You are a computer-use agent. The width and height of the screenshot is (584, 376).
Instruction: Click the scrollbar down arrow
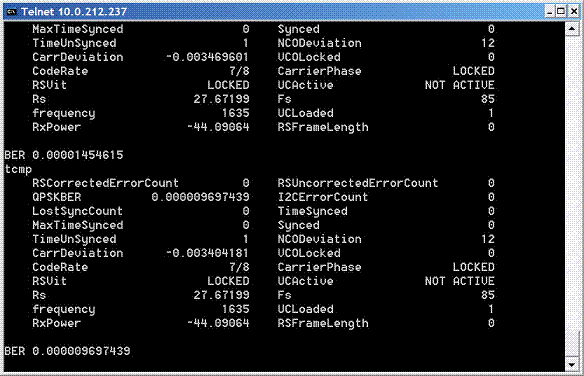572,364
